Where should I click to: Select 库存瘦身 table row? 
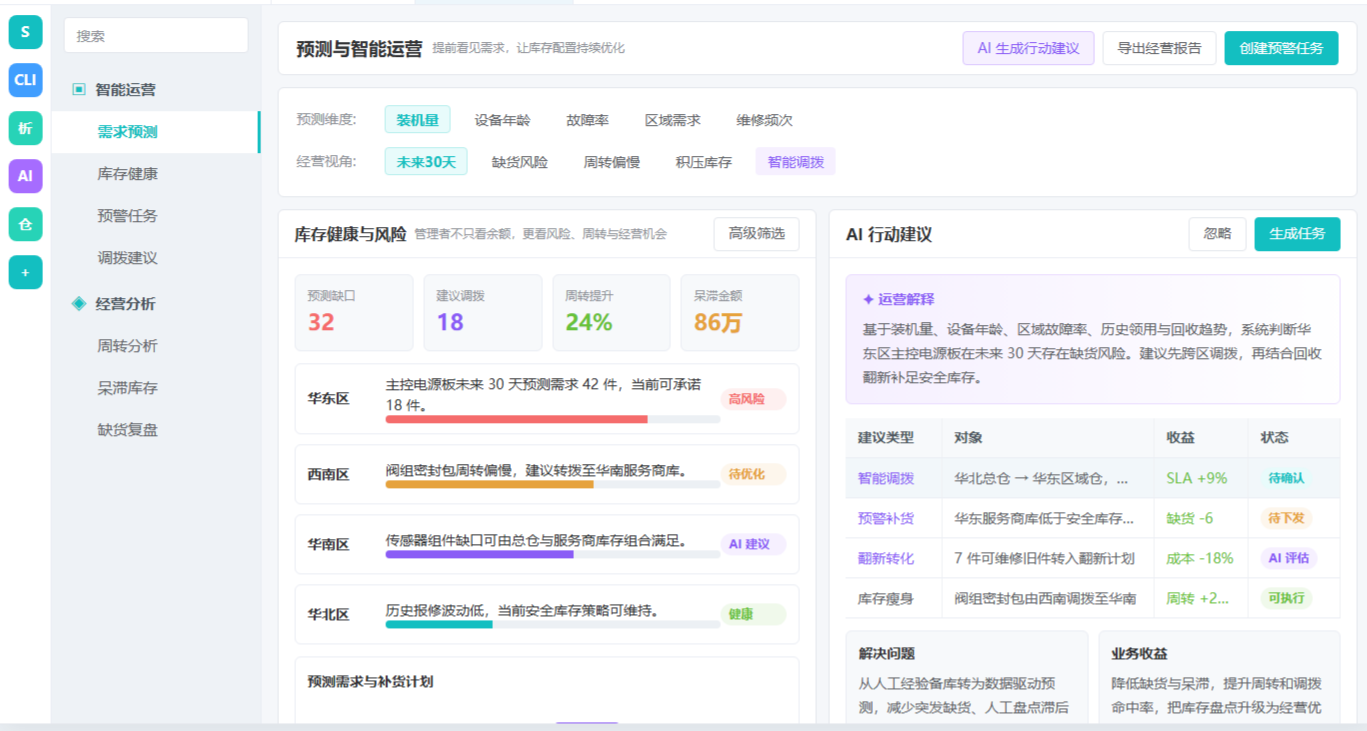tap(1093, 598)
